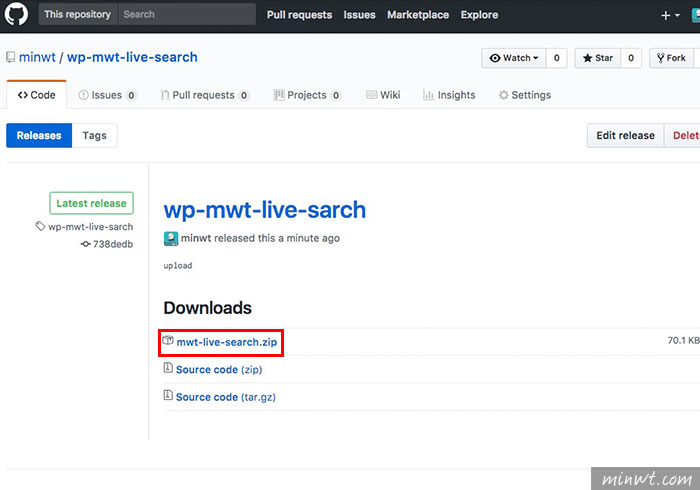Open the wp-mwt-live-search repository link
700x490 pixels.
(132, 57)
